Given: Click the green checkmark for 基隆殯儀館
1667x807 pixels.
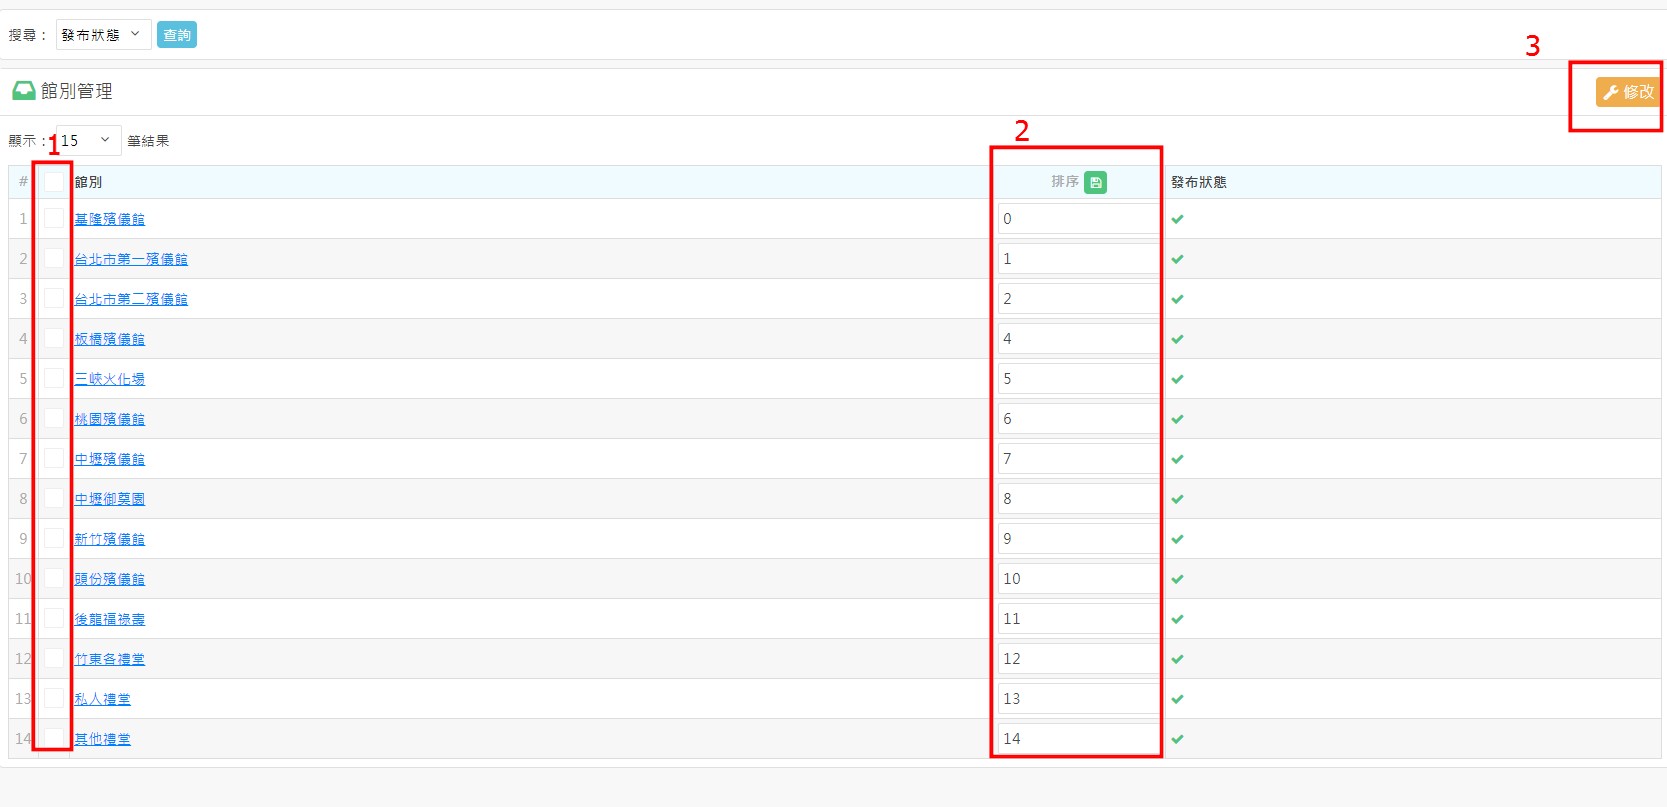Looking at the screenshot, I should click(1177, 219).
